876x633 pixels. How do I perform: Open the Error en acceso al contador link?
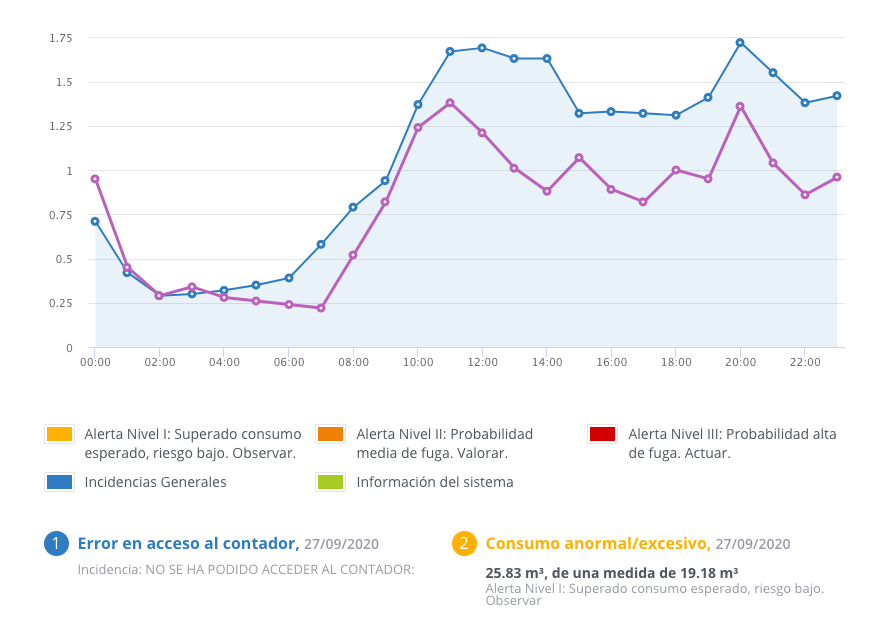[x=188, y=543]
